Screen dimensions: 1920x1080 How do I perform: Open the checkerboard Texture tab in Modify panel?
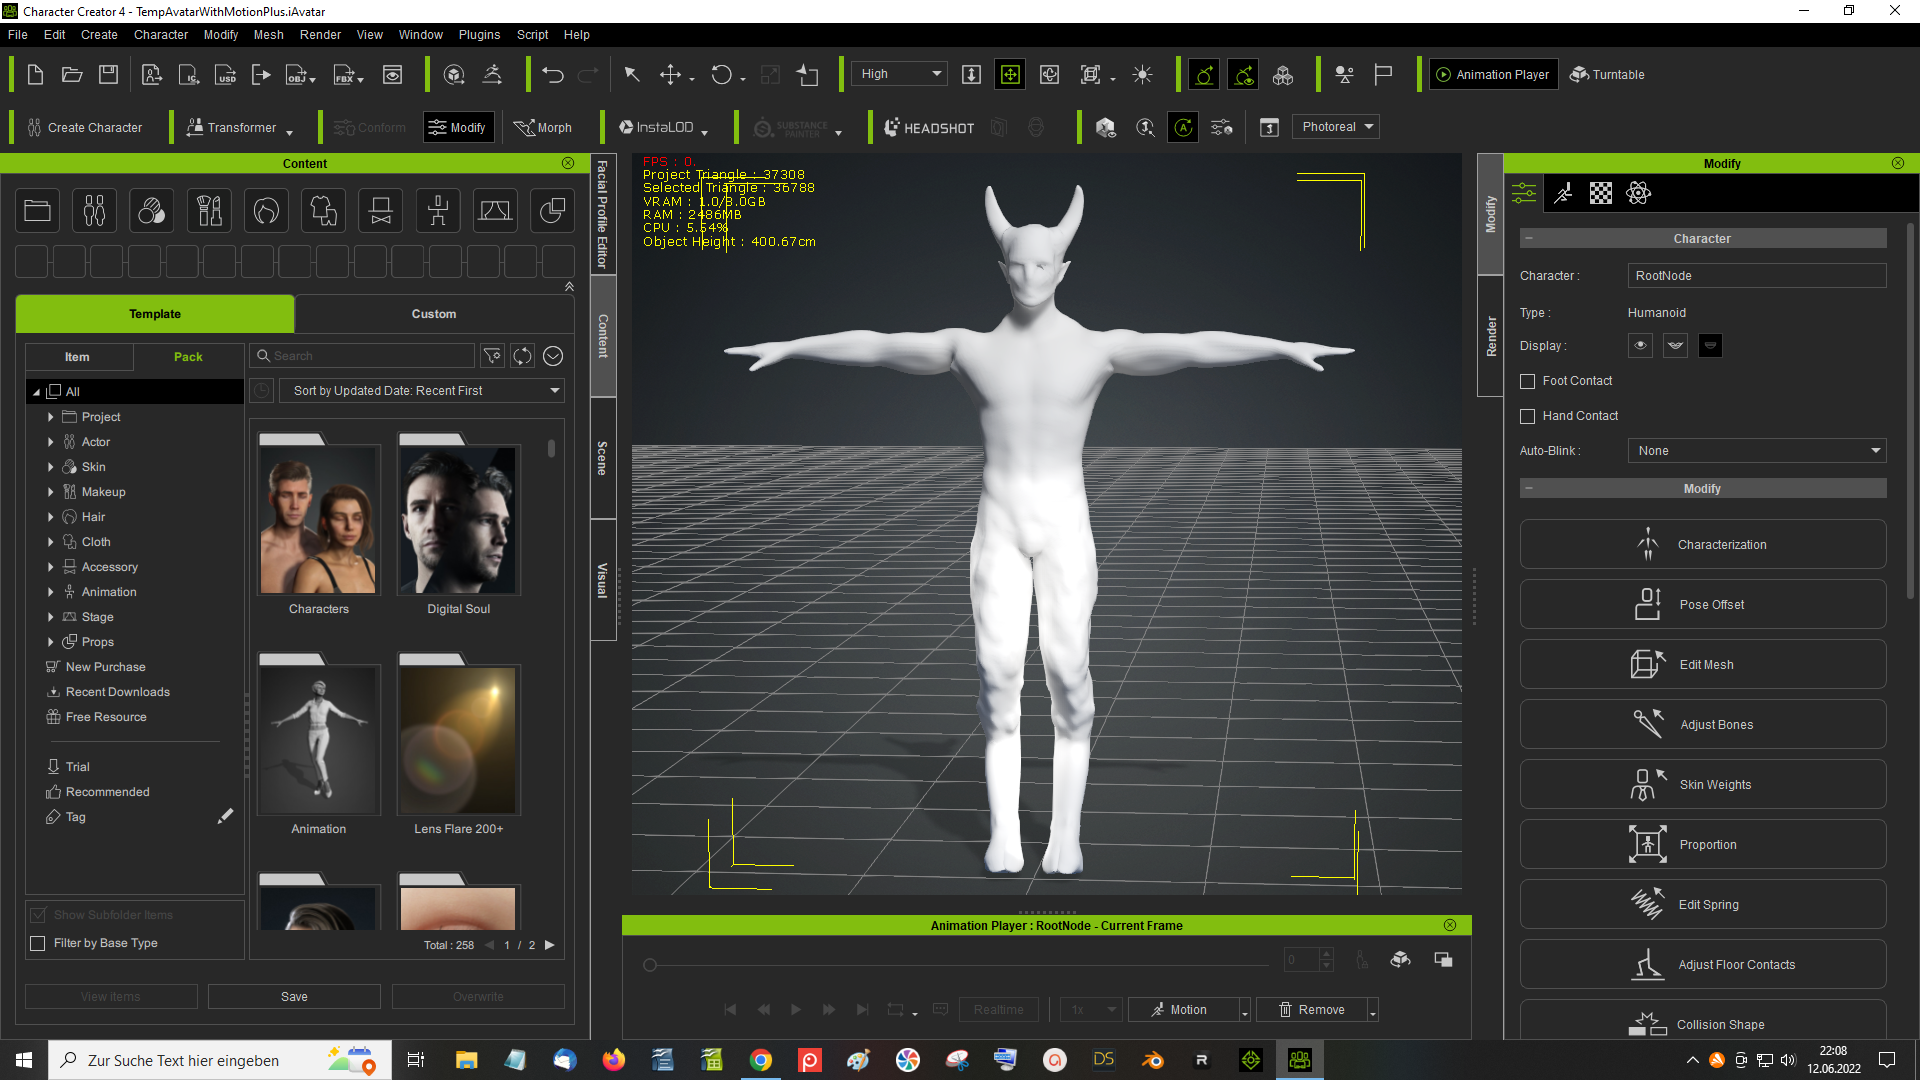[1601, 193]
